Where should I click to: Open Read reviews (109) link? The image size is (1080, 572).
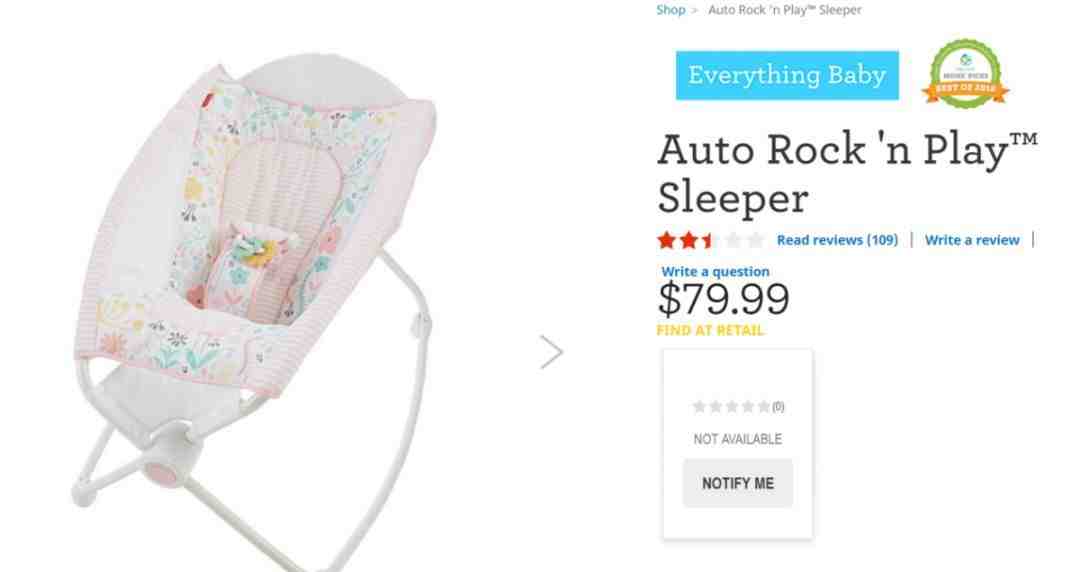[837, 240]
